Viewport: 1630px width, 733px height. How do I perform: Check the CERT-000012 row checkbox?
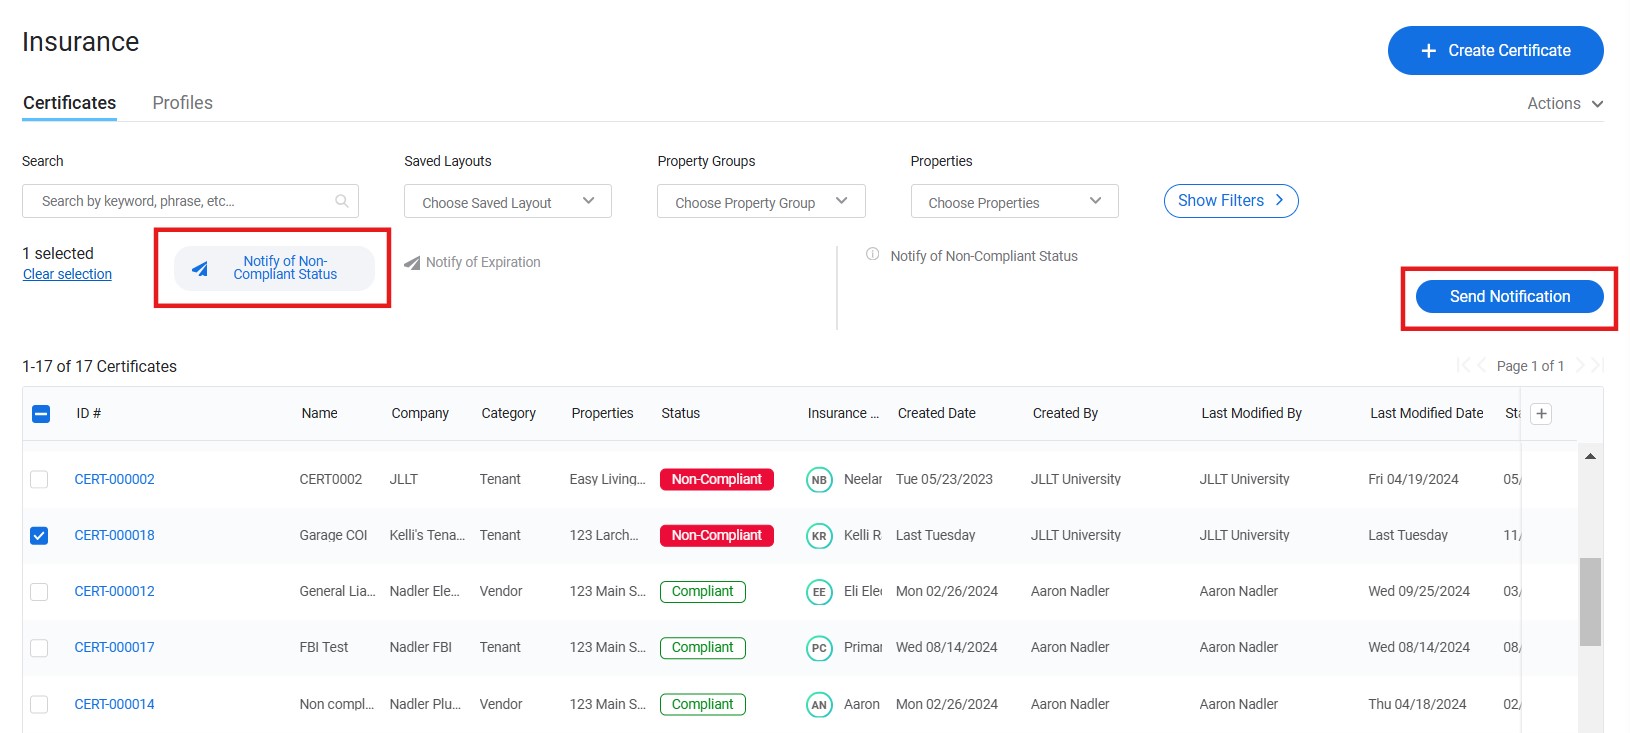[39, 592]
